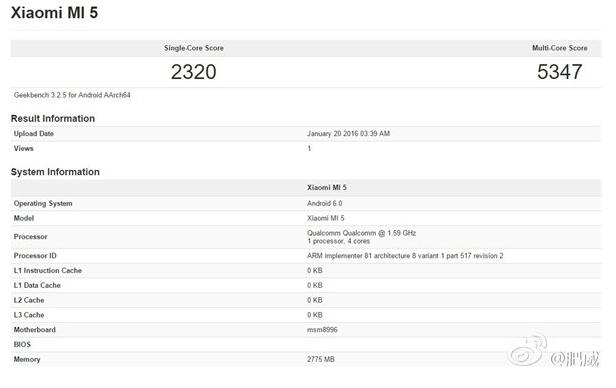Screen dimensions: 616x388
Task: Select the Multi-Core Score header
Action: pos(560,48)
